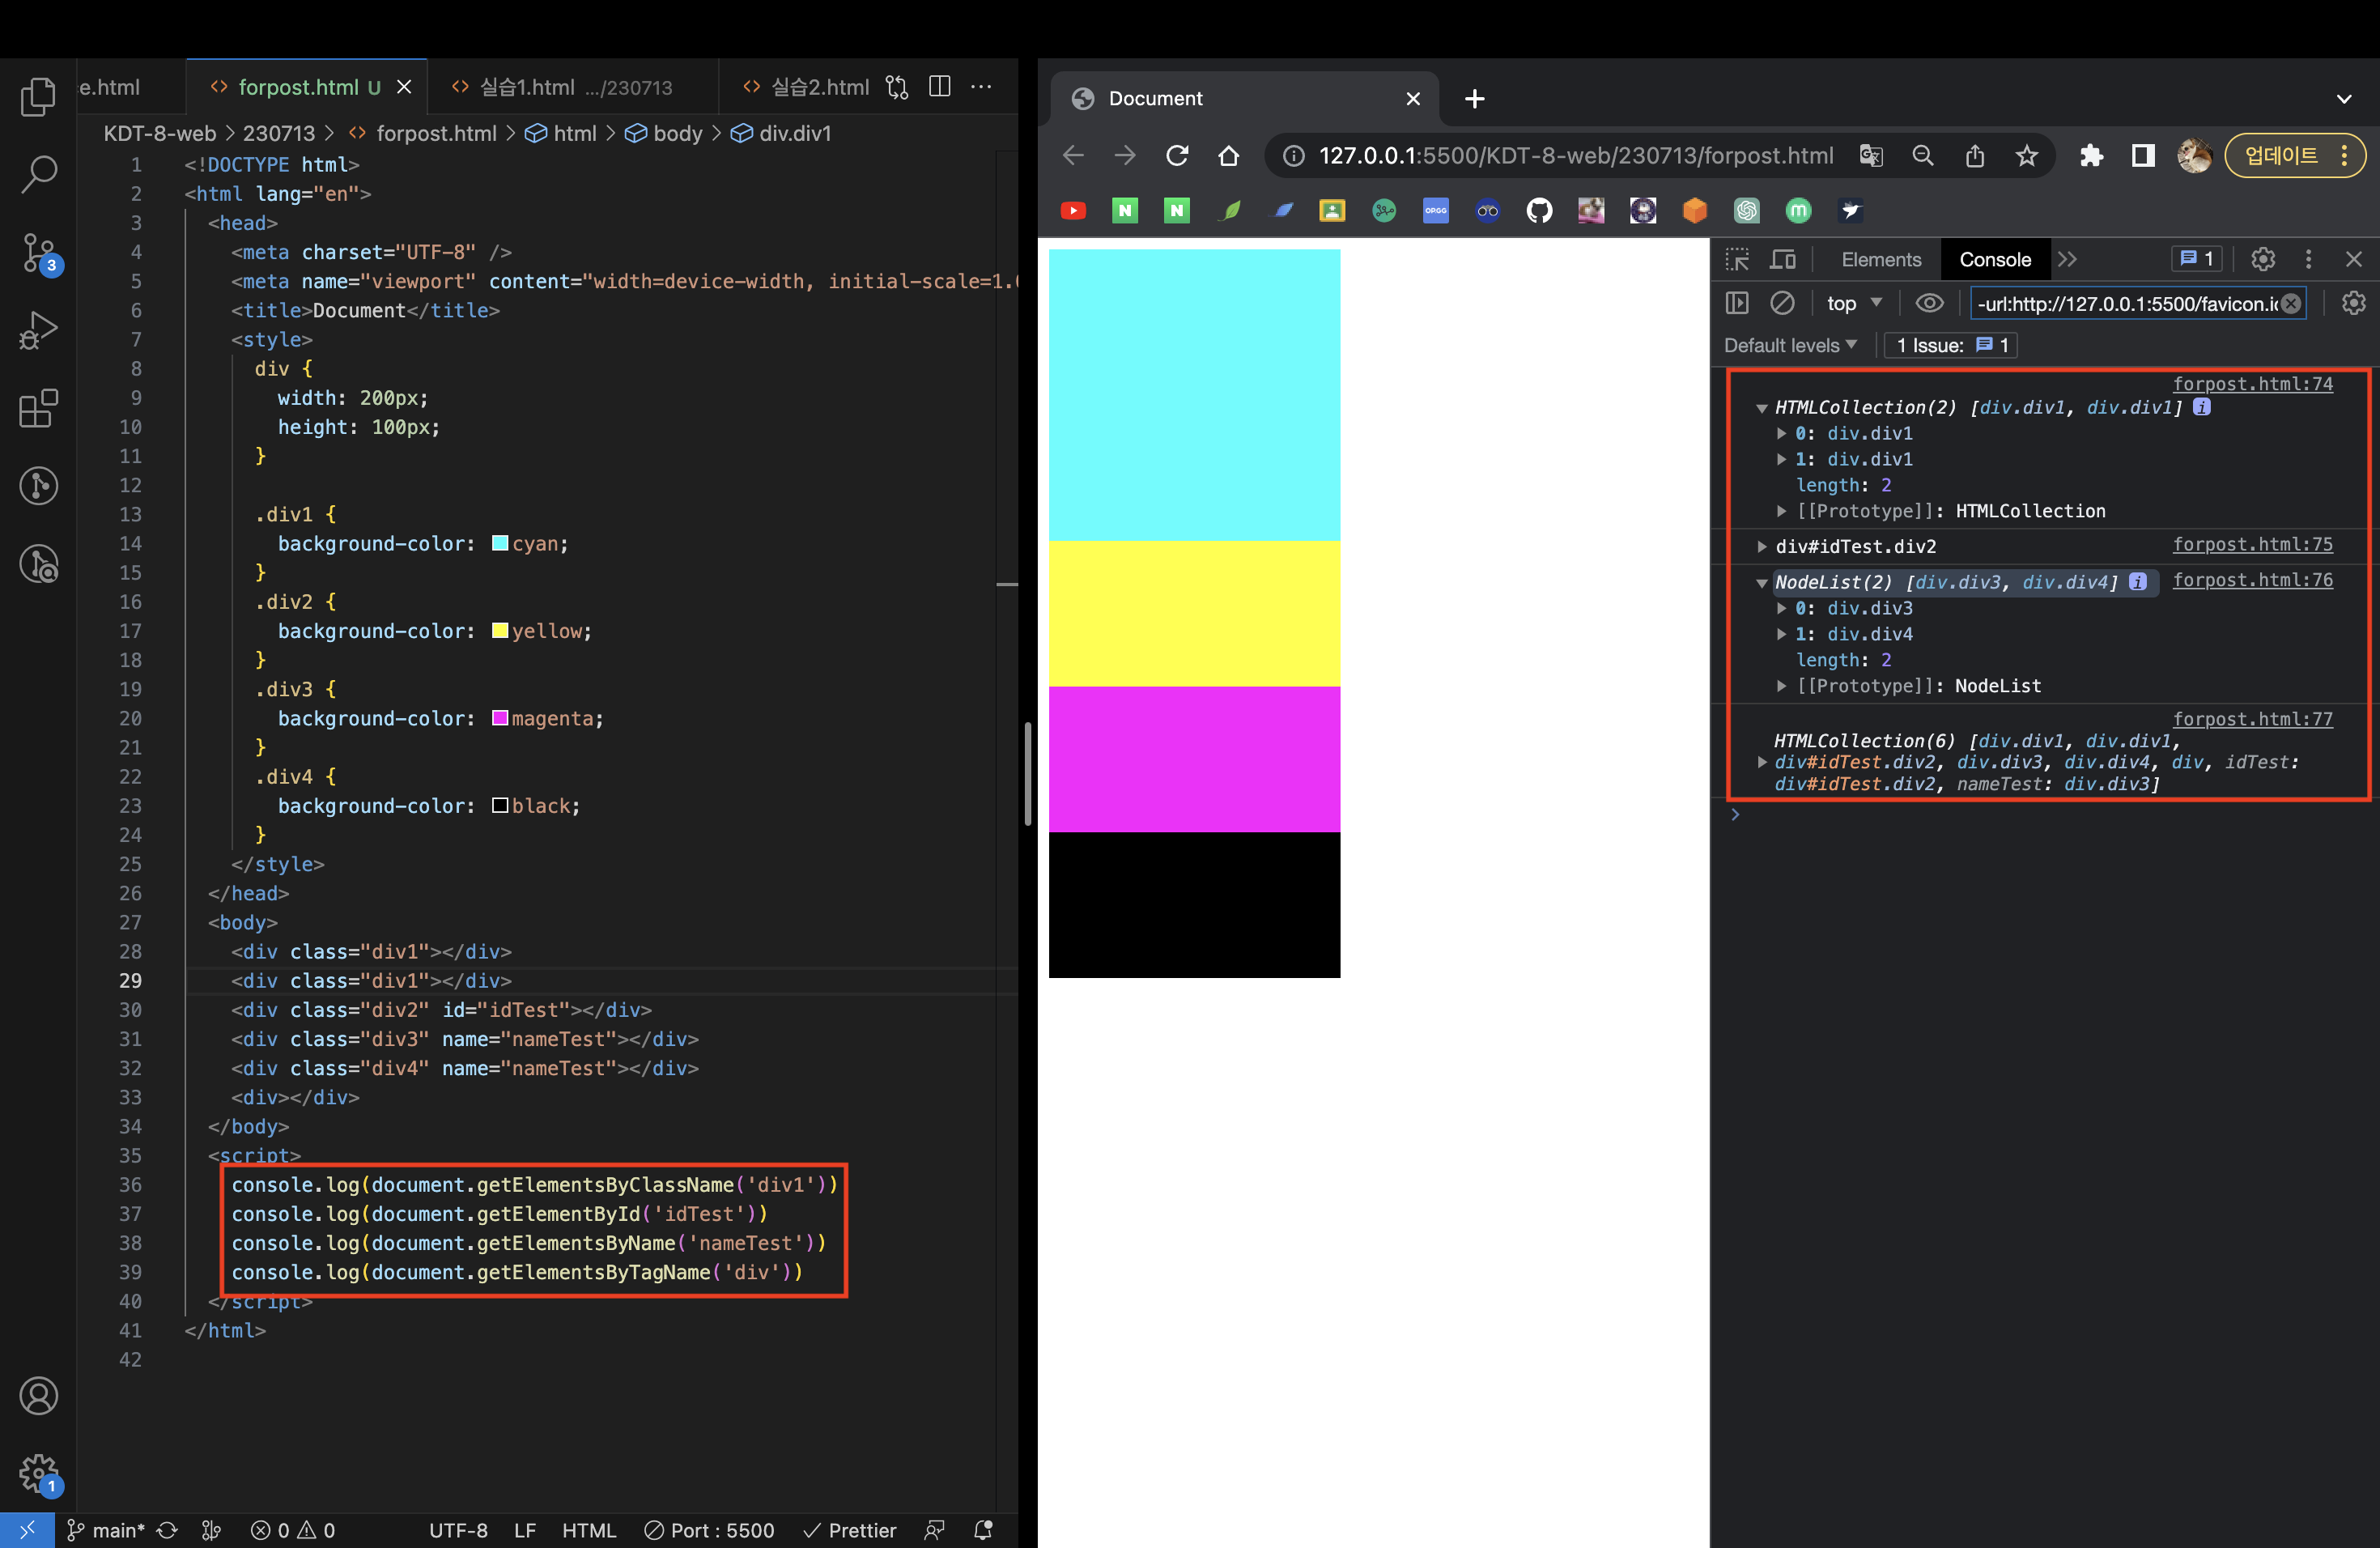Expand [[Prototype]]: NodeList entry
2380x1548 pixels.
(x=1781, y=686)
